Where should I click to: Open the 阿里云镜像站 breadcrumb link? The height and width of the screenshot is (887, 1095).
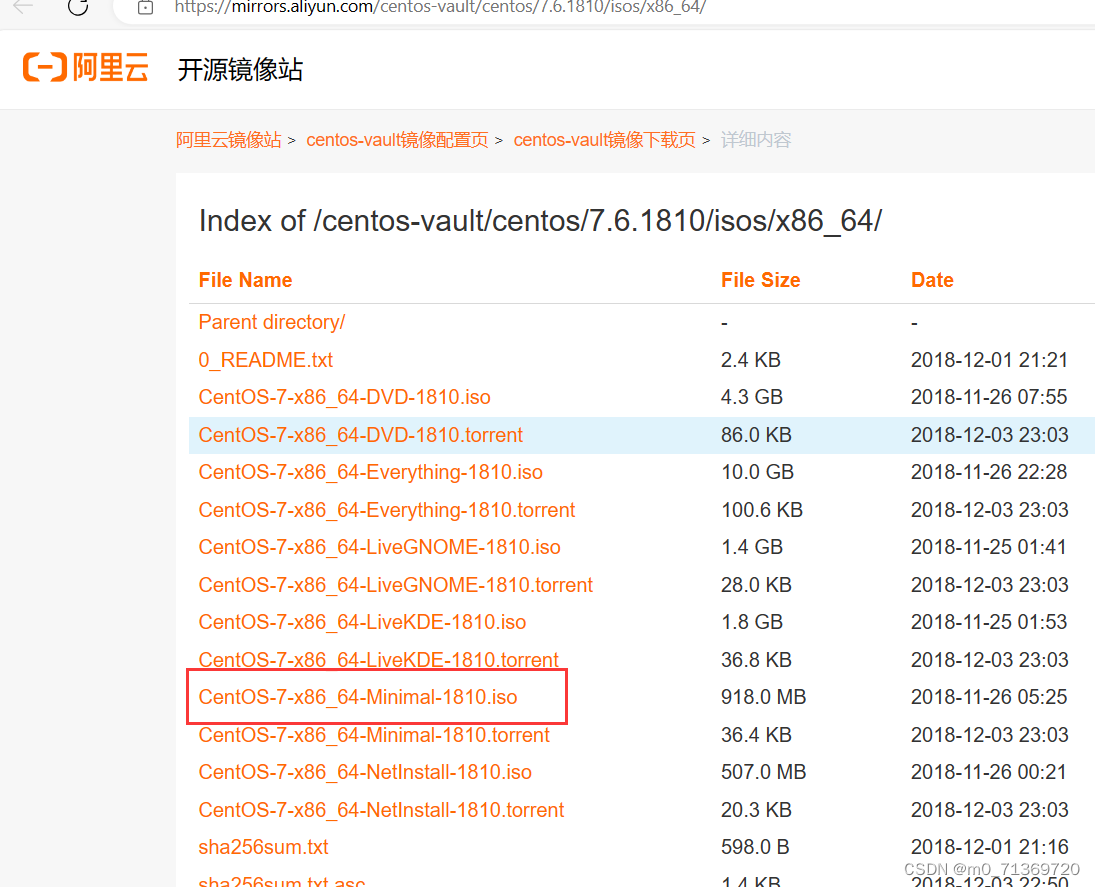229,139
